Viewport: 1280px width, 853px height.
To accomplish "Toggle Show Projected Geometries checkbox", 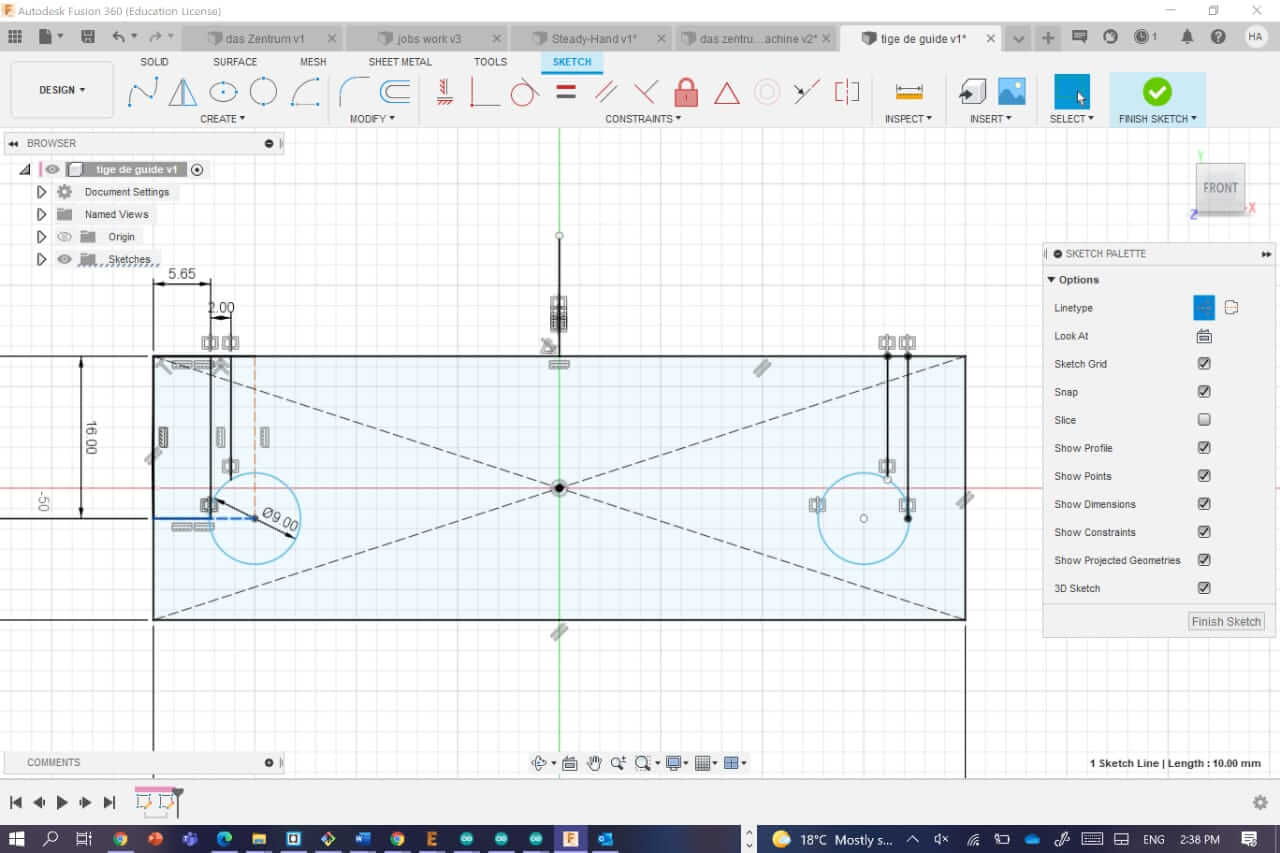I will 1204,560.
